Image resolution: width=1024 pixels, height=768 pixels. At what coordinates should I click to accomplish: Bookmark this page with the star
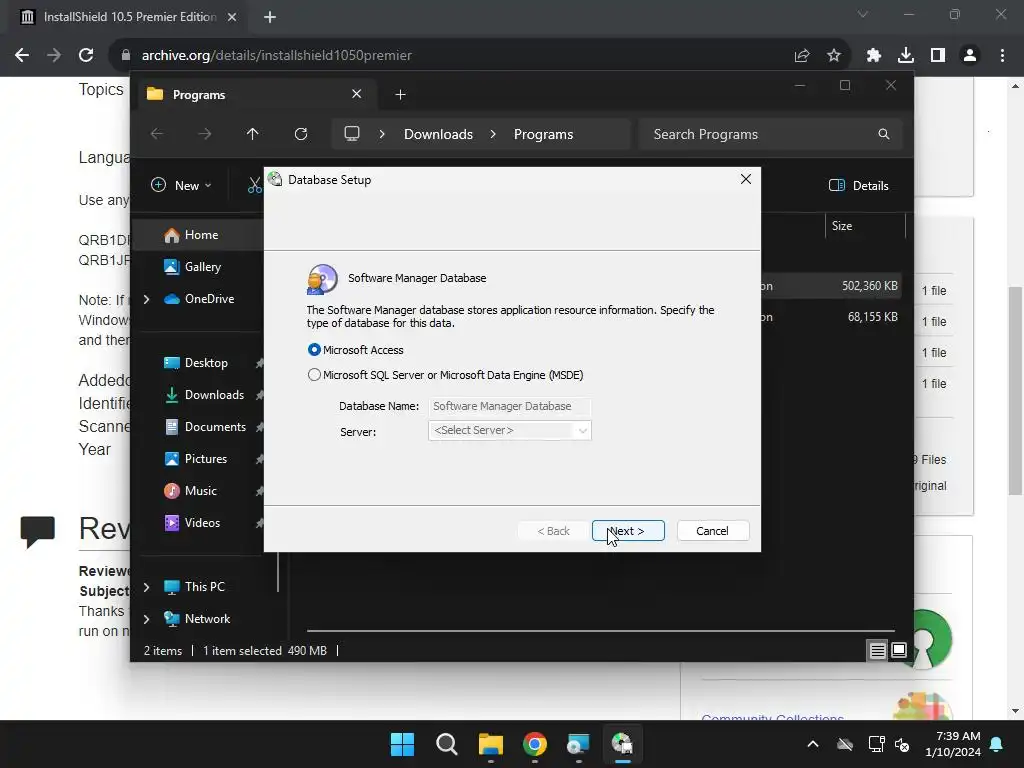(x=834, y=56)
